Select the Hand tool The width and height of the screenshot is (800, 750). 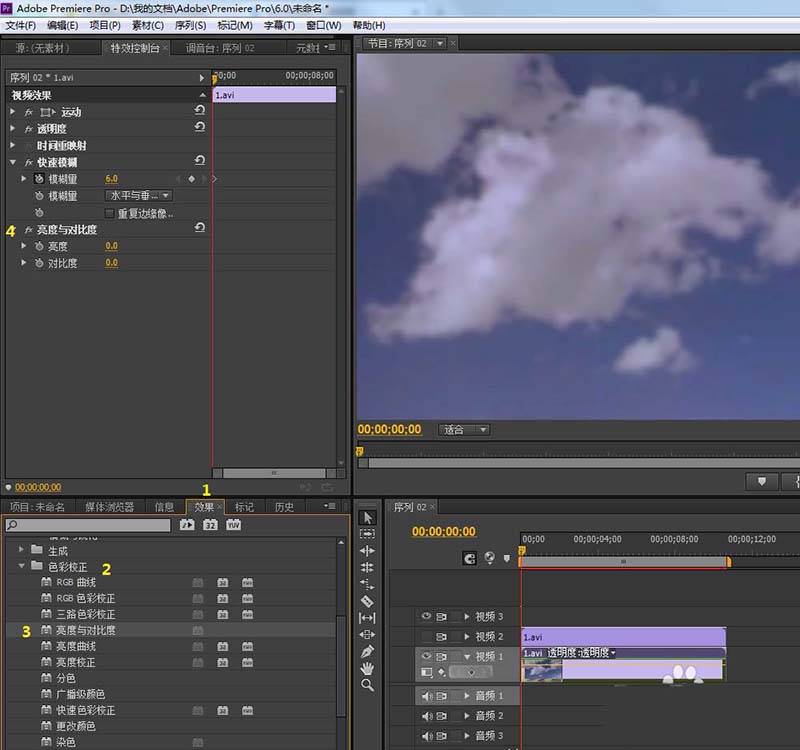click(367, 668)
